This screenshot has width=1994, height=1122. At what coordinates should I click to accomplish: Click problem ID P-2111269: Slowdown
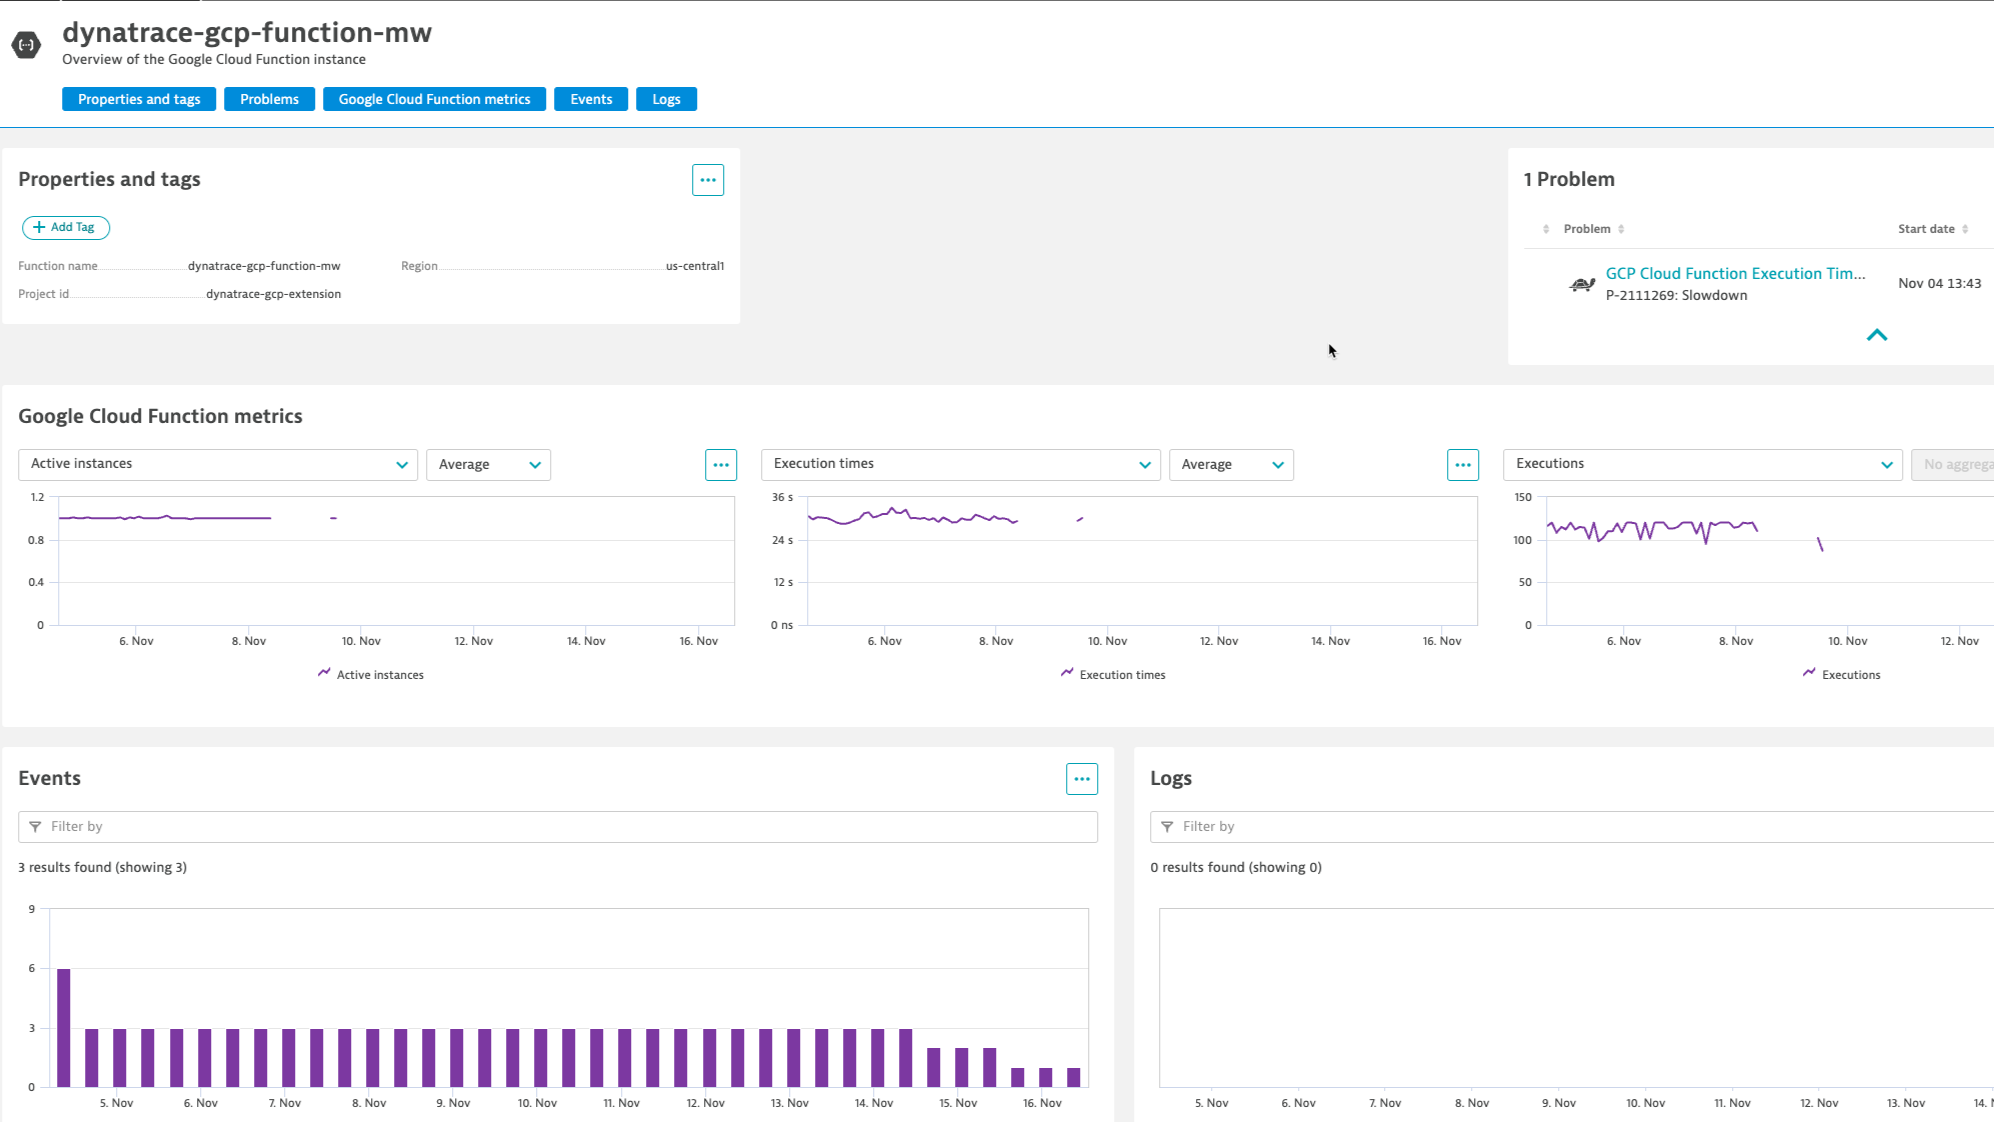coord(1676,296)
